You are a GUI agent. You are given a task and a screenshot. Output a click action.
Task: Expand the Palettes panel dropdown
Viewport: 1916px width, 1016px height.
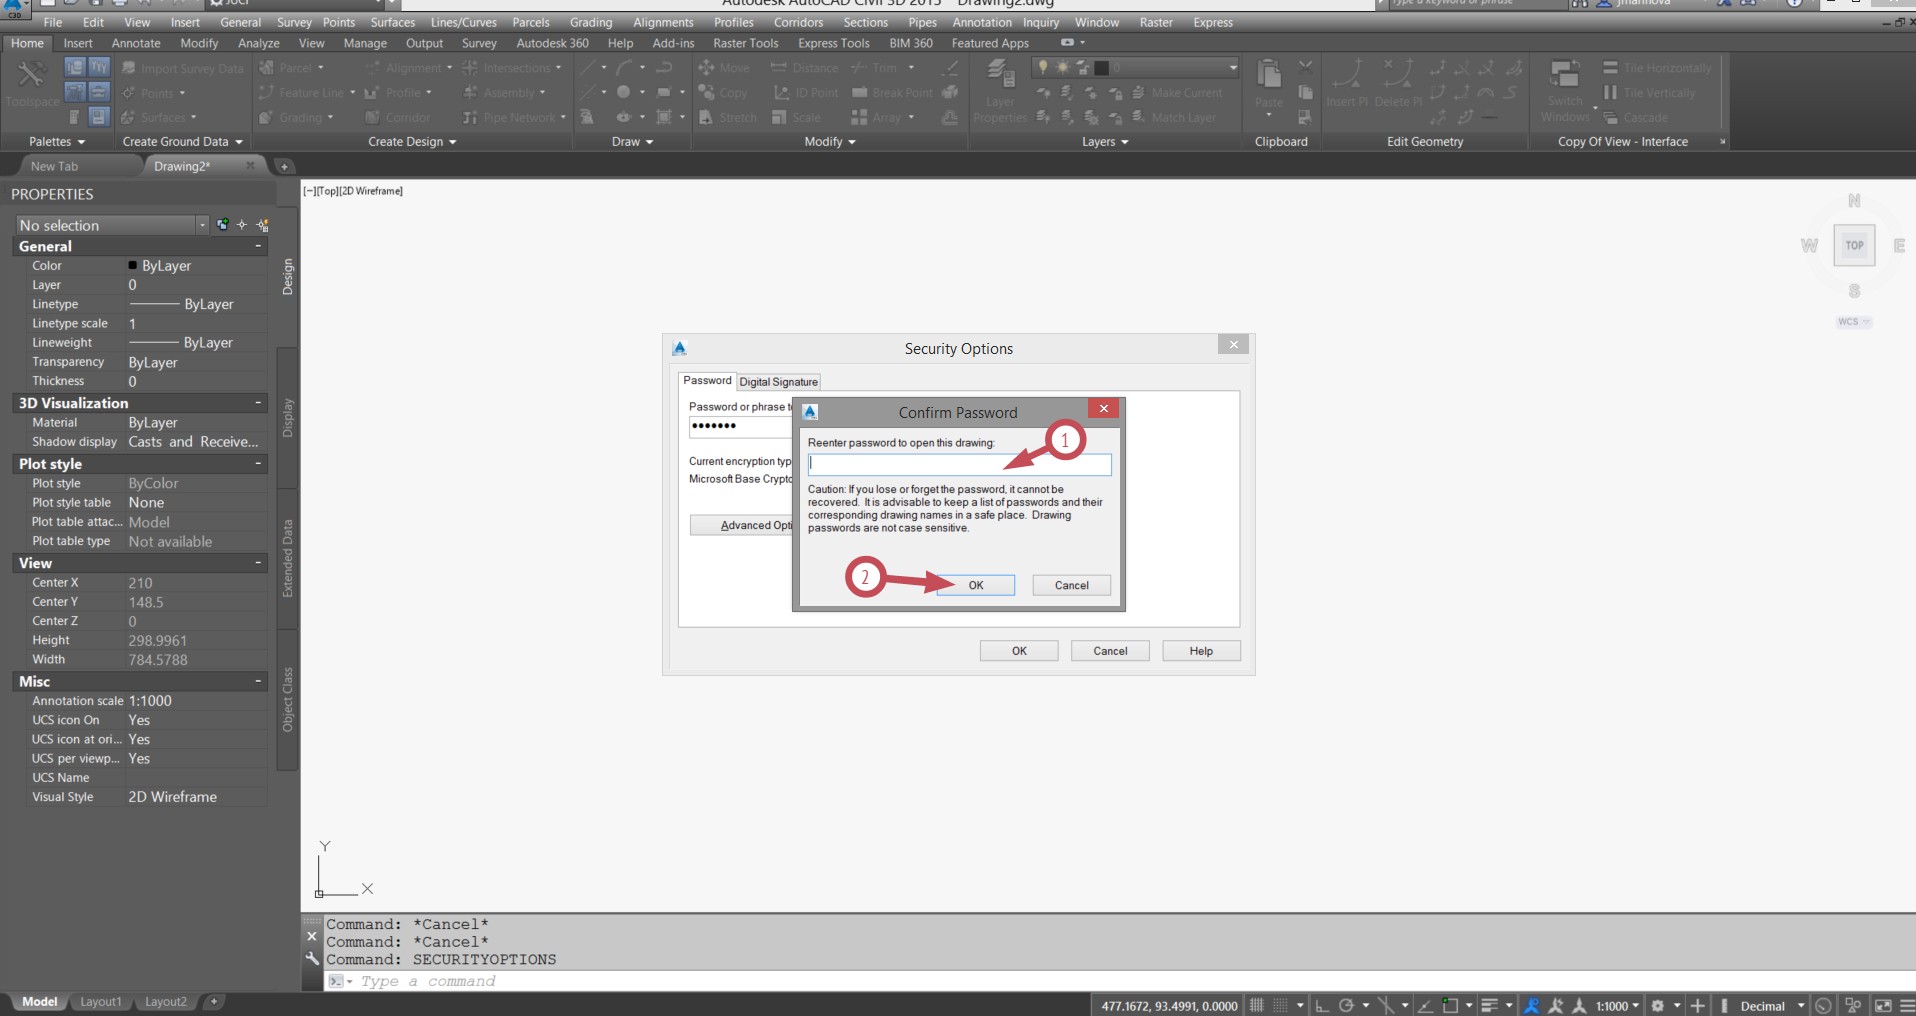click(57, 142)
